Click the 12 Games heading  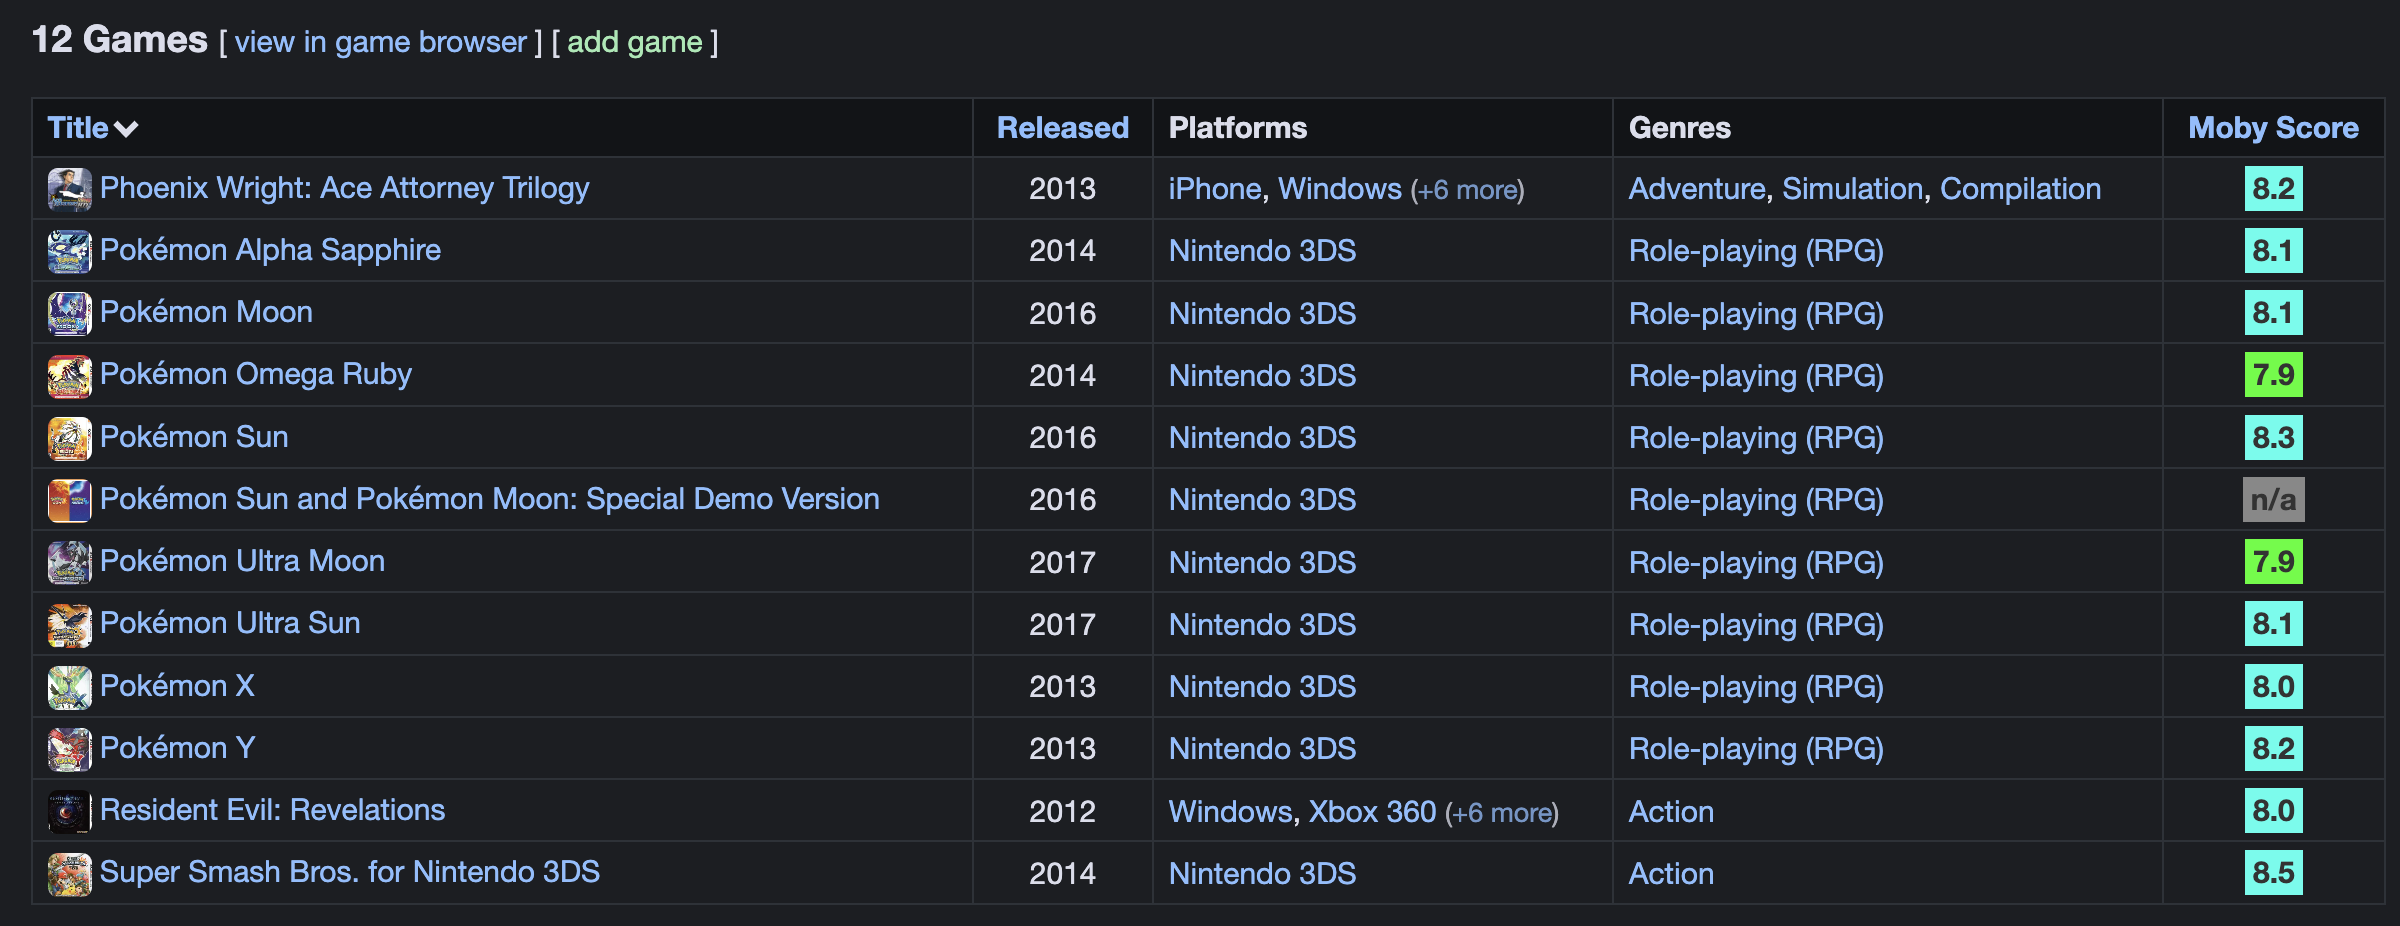click(119, 40)
